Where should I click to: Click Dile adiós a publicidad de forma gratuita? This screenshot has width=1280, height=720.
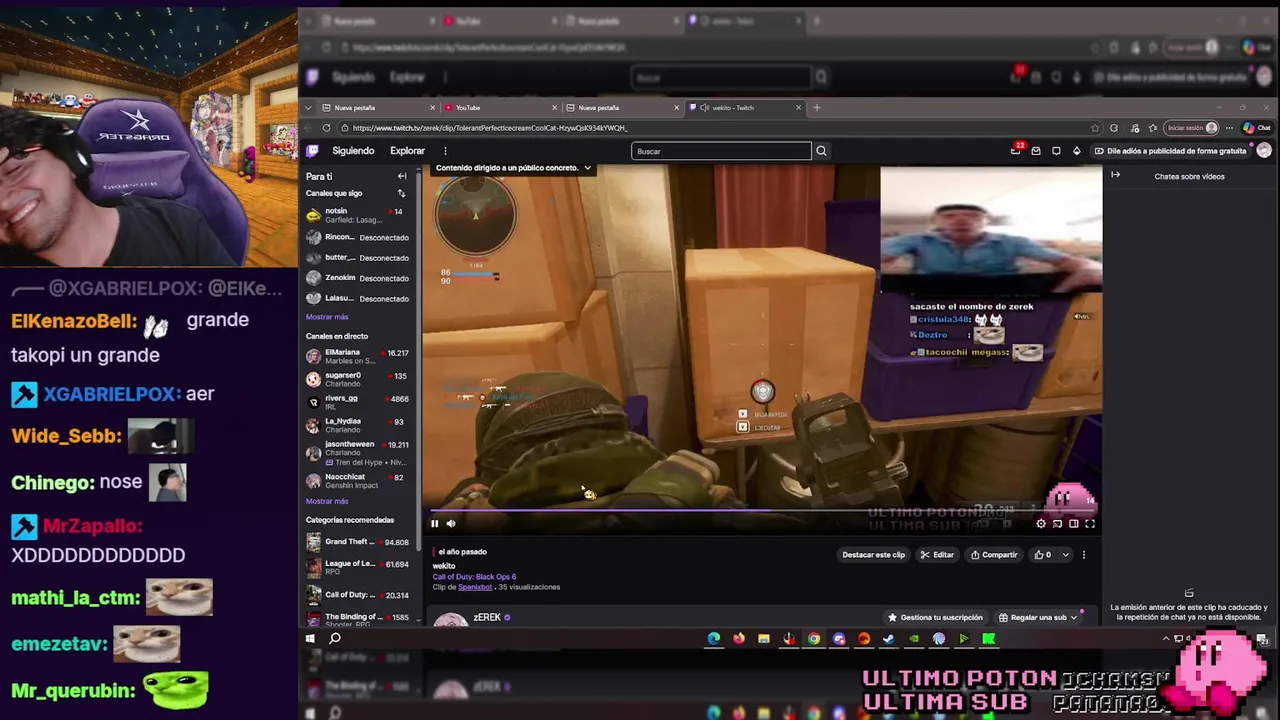1170,151
